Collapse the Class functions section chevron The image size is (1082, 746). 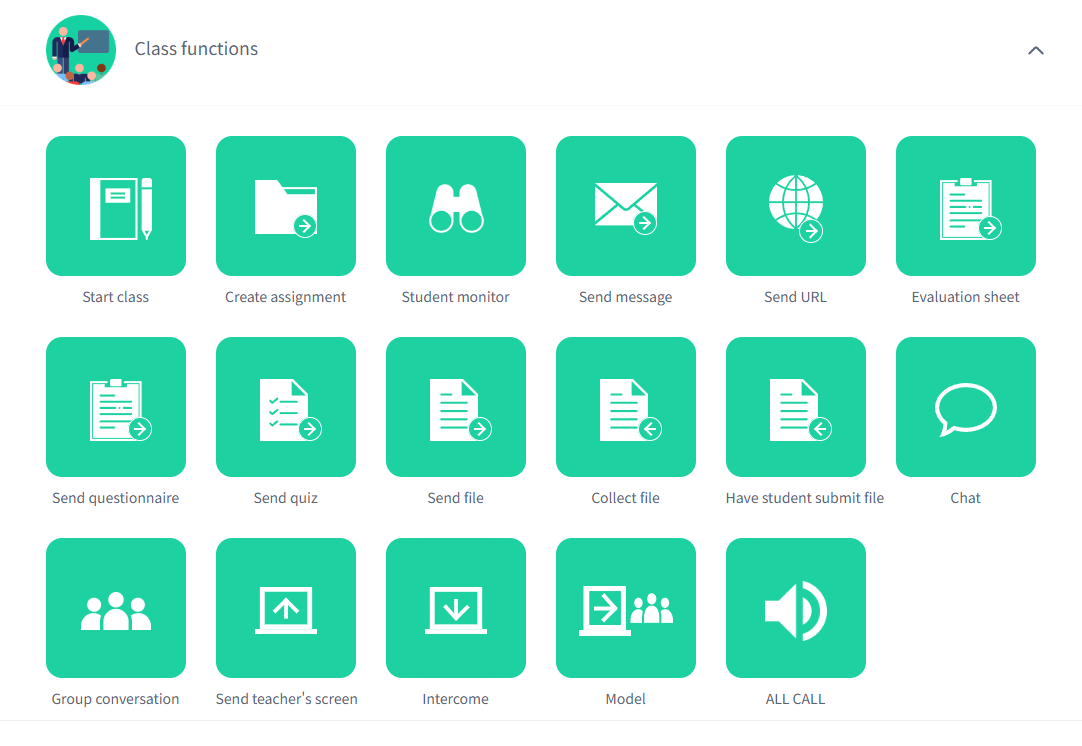(x=1036, y=50)
